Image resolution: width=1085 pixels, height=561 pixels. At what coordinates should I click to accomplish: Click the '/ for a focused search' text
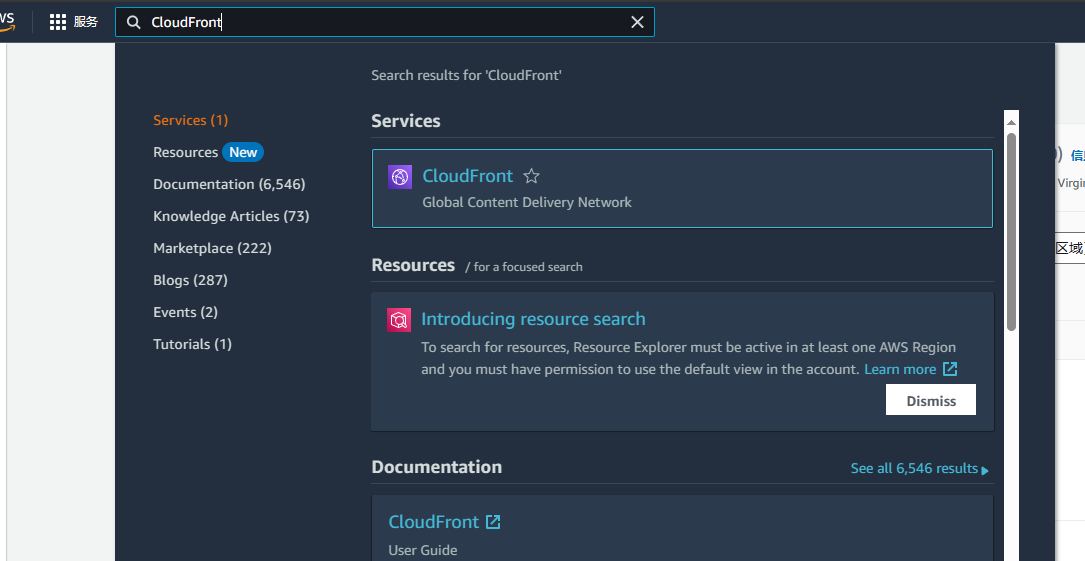click(x=524, y=267)
